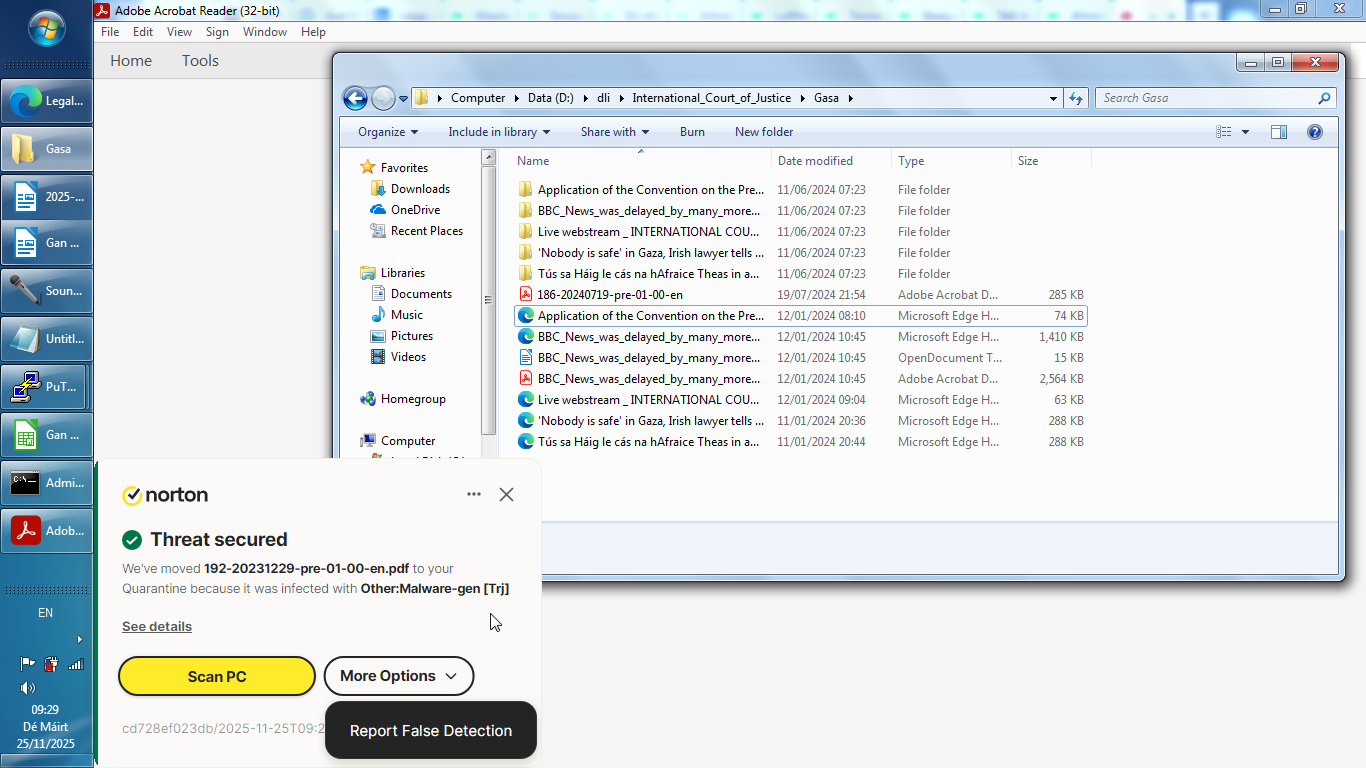Click the Homegroup icon in the navigation pane
The height and width of the screenshot is (768, 1366).
(x=368, y=399)
